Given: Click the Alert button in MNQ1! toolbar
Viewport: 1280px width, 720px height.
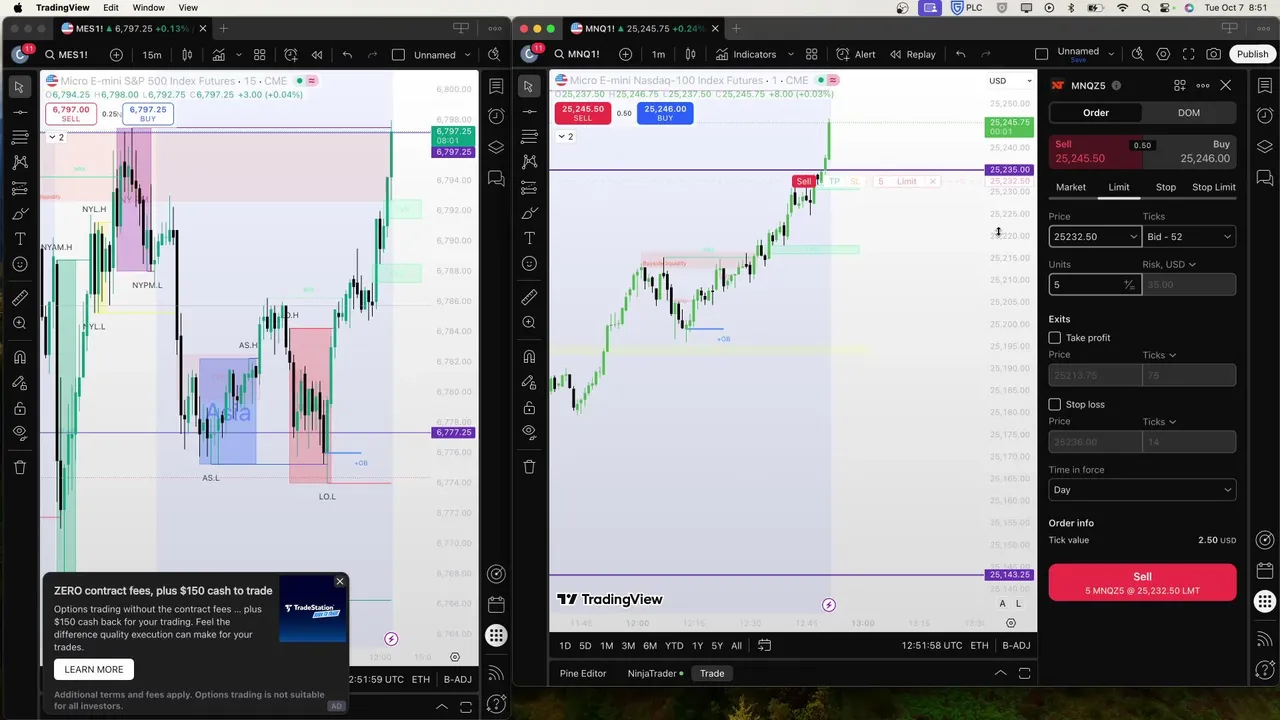Looking at the screenshot, I should coord(856,54).
